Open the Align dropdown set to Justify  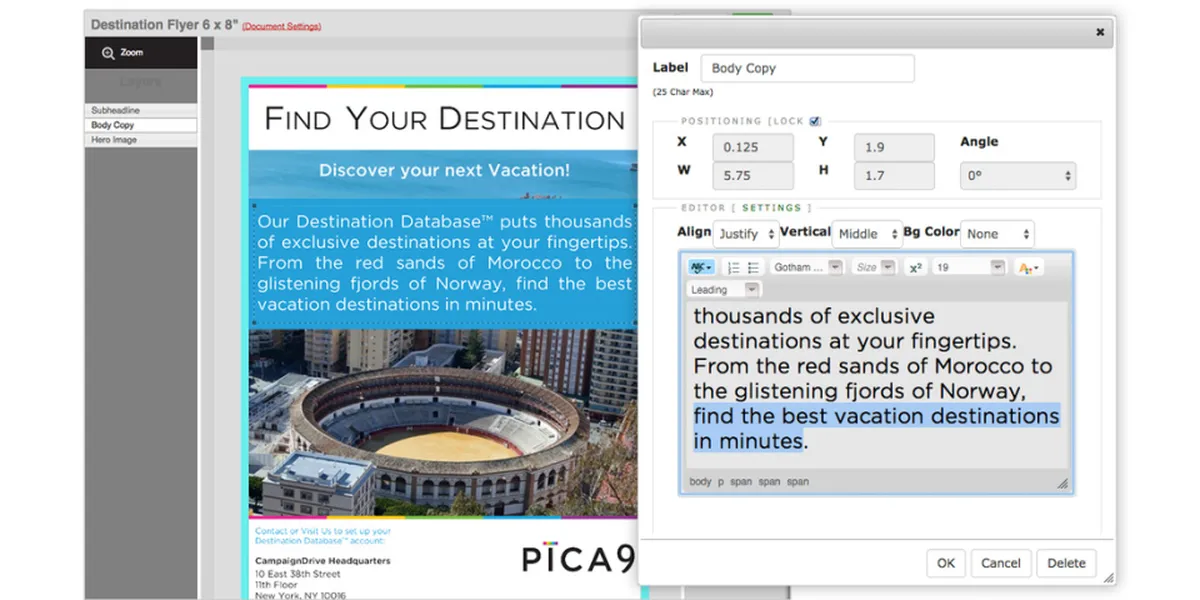point(746,234)
